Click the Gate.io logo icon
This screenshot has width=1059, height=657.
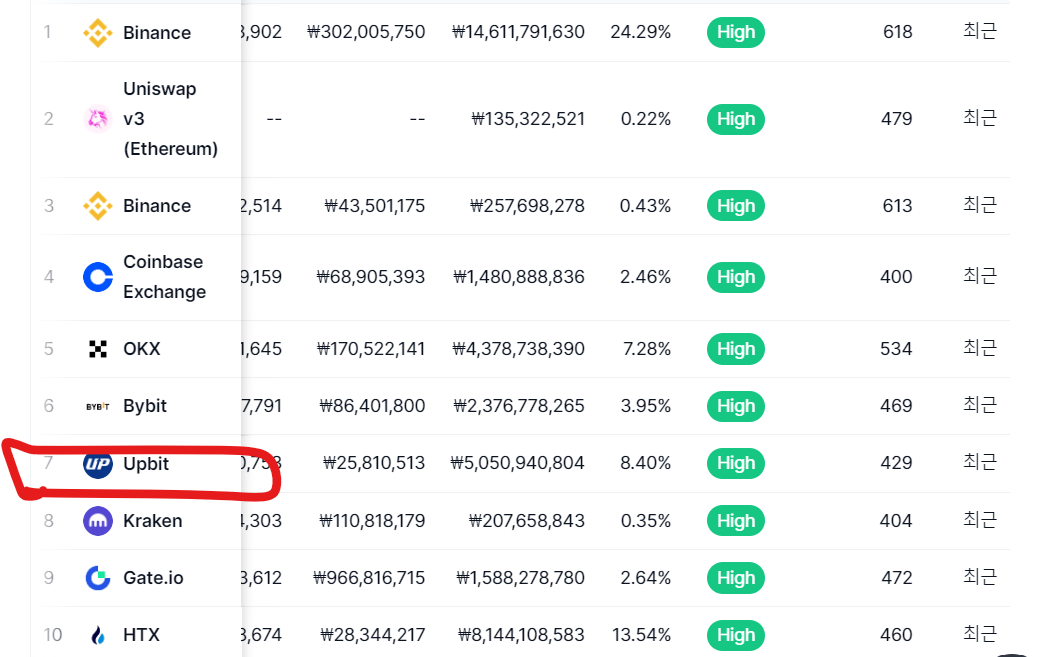point(98,578)
